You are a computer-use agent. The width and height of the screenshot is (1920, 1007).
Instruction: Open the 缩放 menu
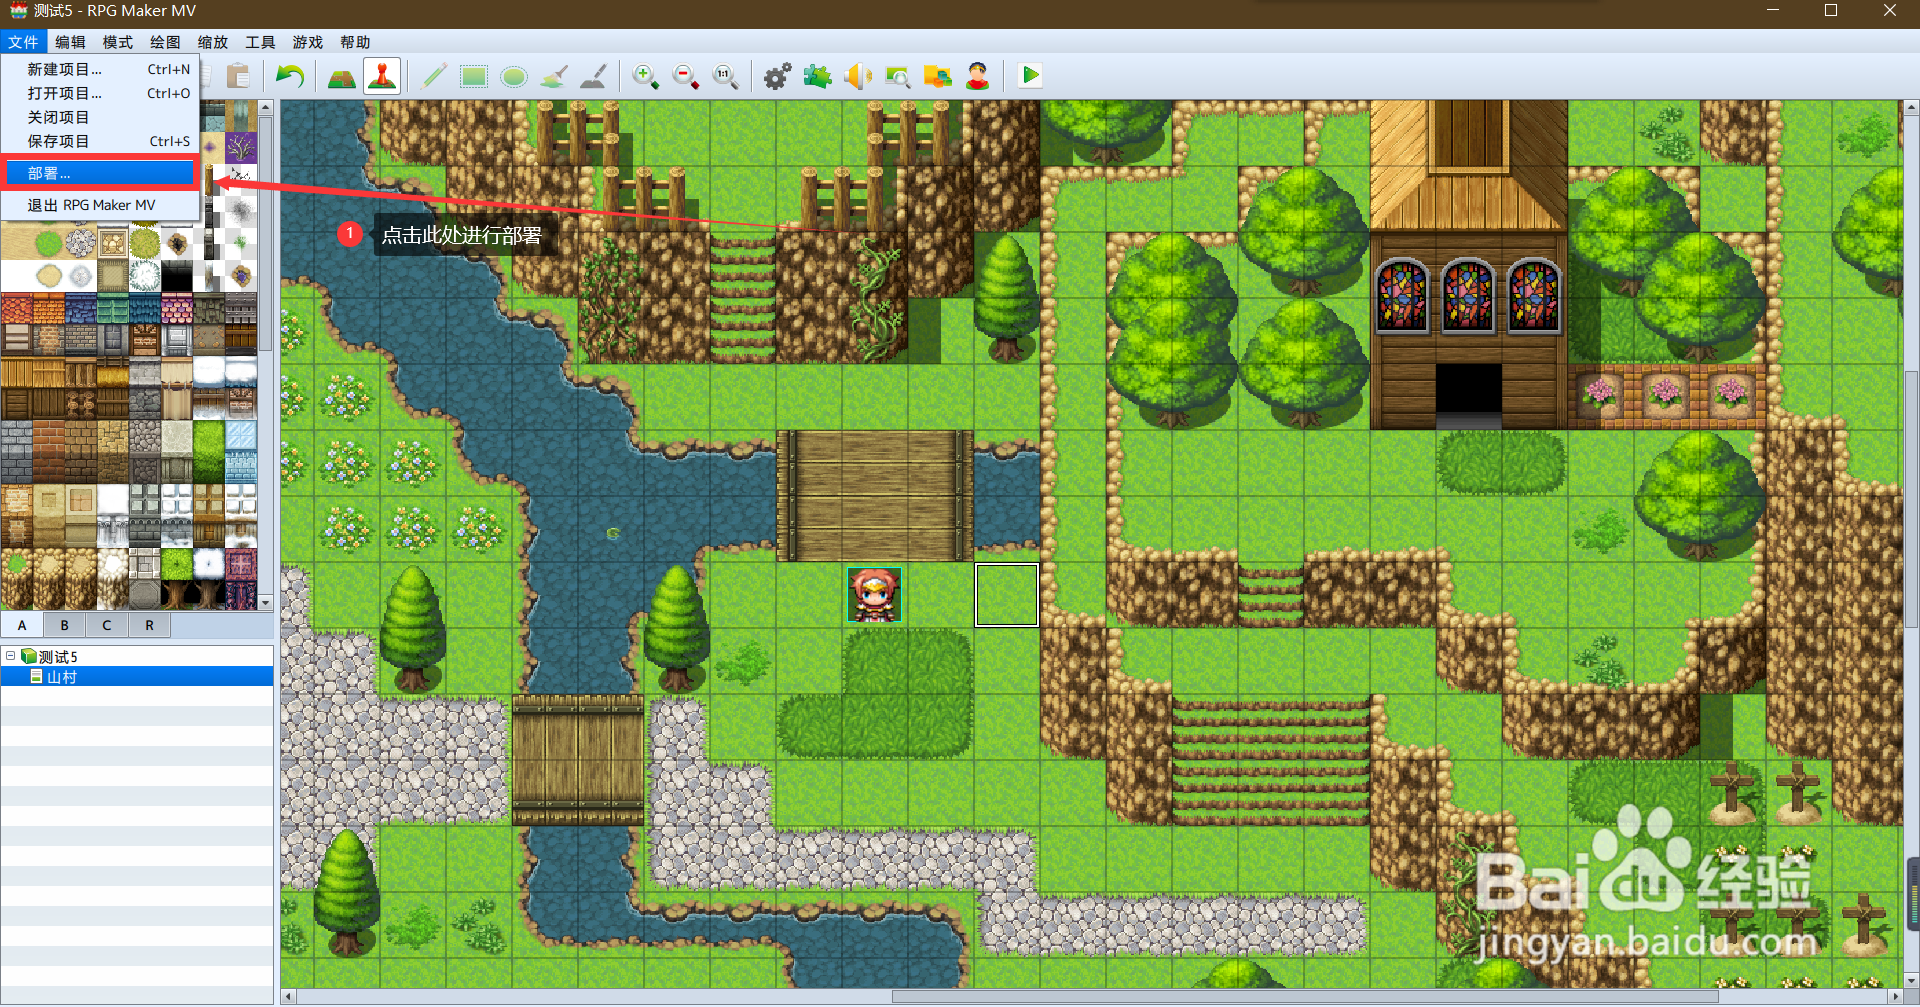[x=213, y=42]
